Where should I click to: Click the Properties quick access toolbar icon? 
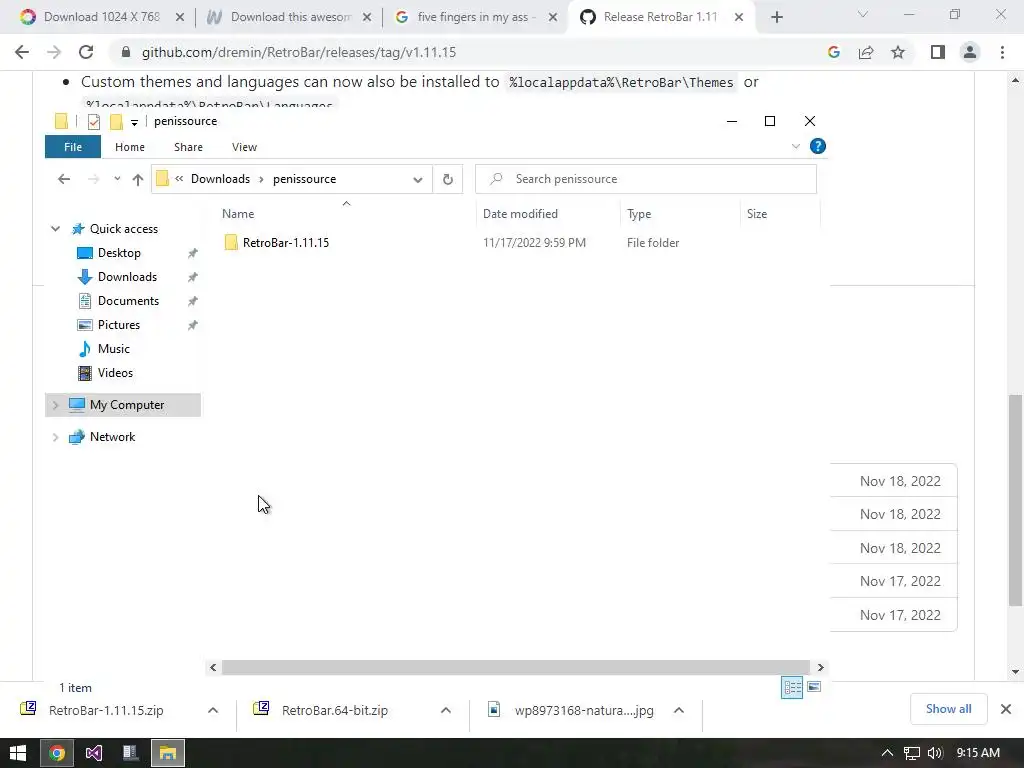(x=94, y=121)
